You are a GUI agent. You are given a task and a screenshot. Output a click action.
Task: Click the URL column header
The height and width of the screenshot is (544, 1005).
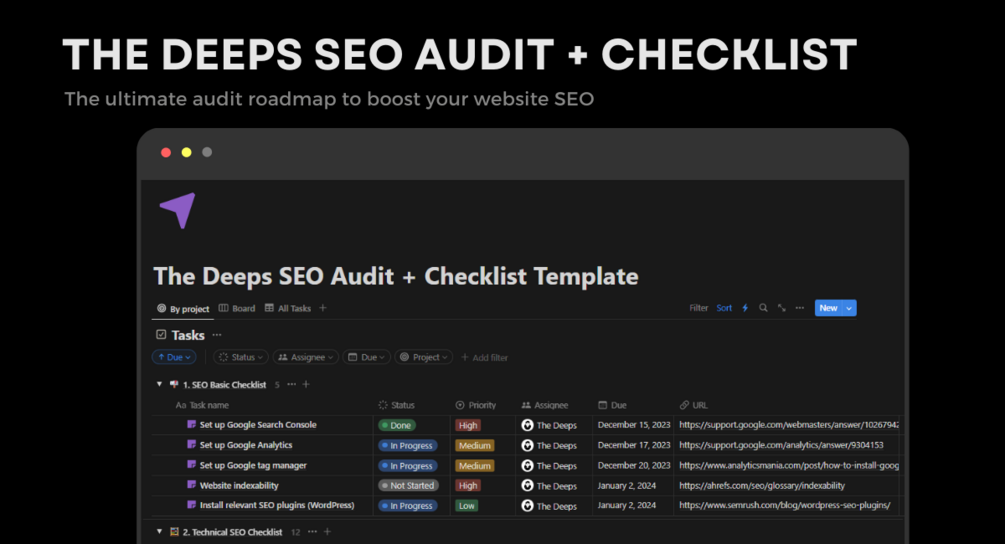(x=694, y=405)
